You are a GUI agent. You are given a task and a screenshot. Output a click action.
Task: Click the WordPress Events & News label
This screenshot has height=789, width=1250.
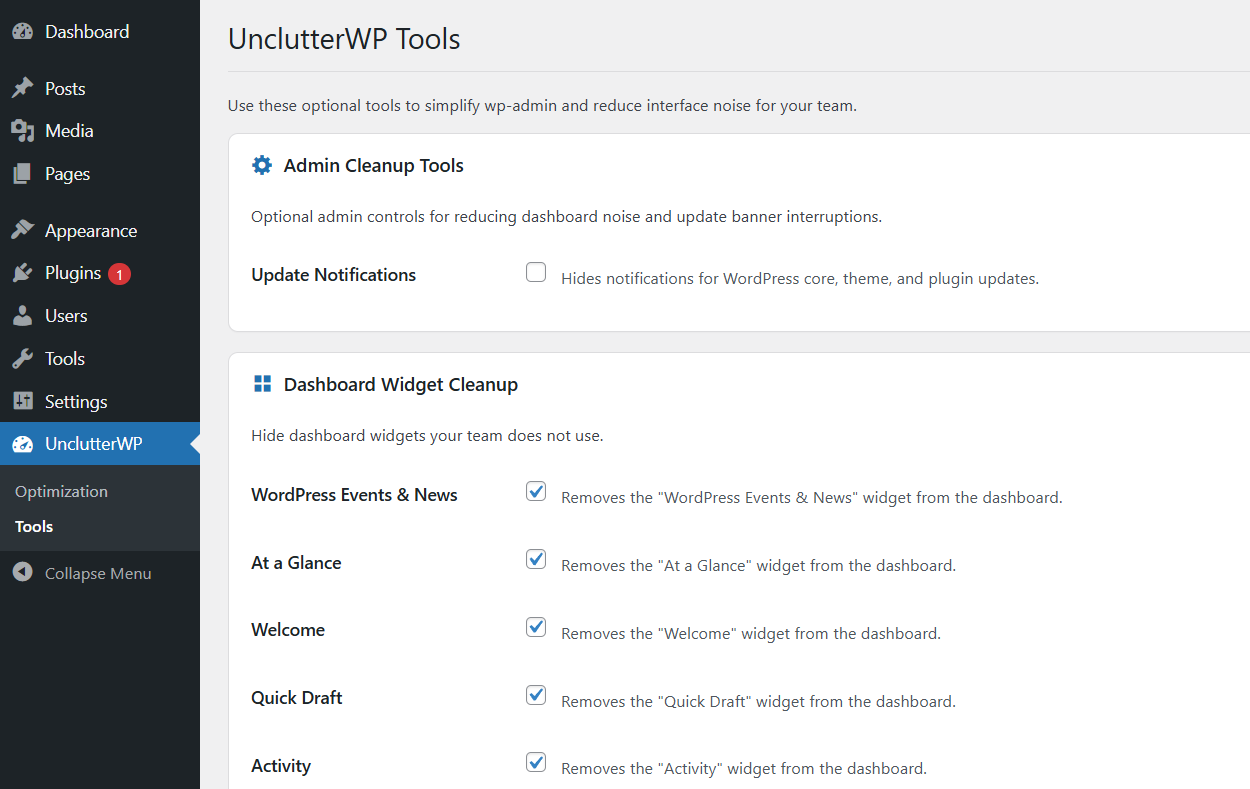[354, 495]
